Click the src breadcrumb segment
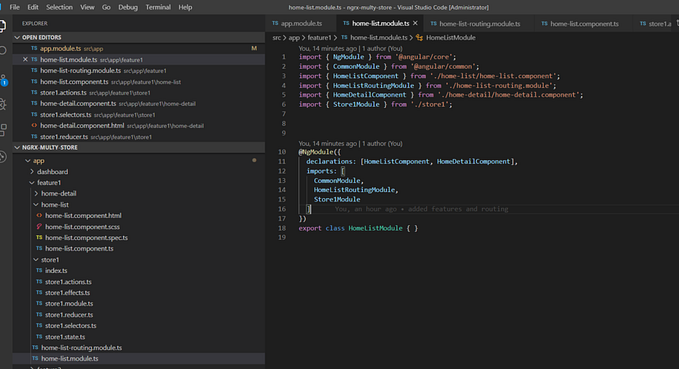This screenshot has height=369, width=679. coord(277,38)
